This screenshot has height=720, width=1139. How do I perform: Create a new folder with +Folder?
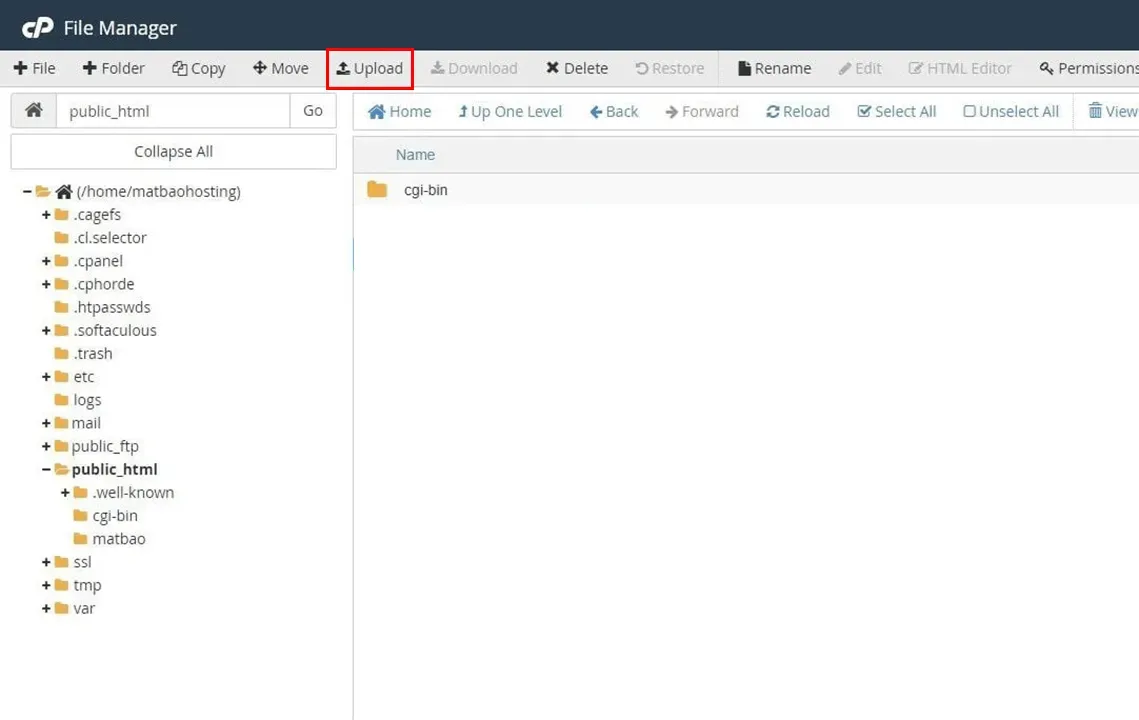click(x=113, y=68)
